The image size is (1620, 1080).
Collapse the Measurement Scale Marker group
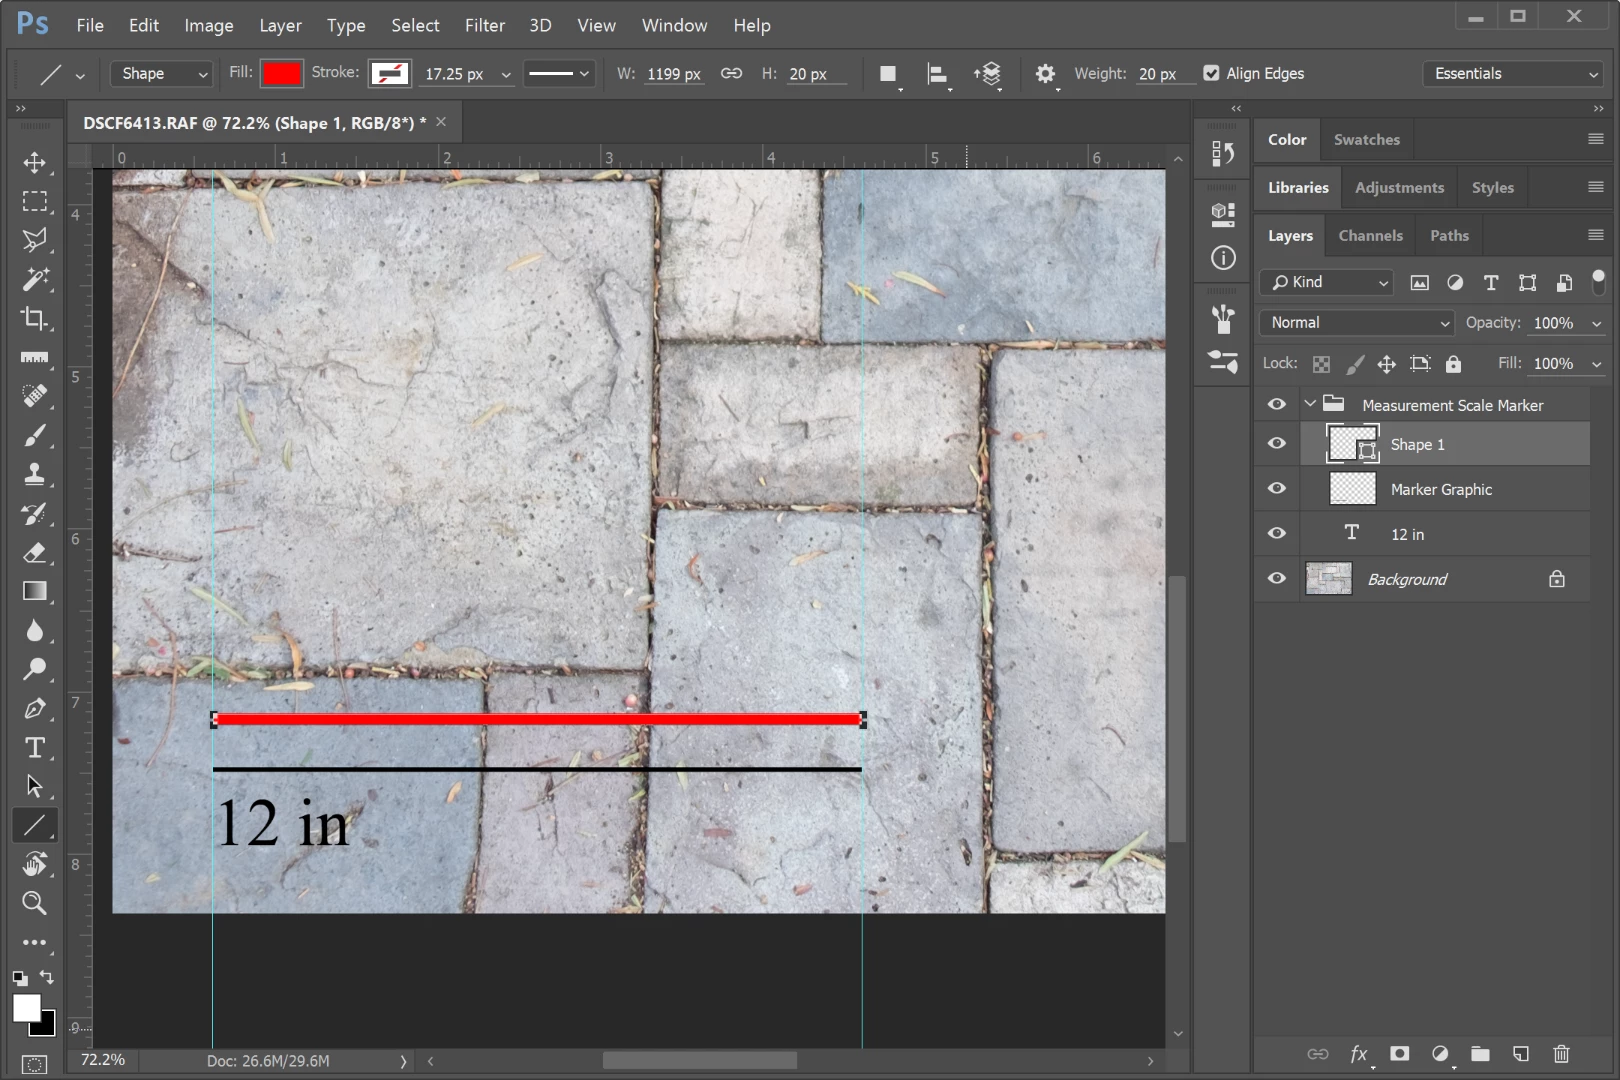click(x=1310, y=404)
